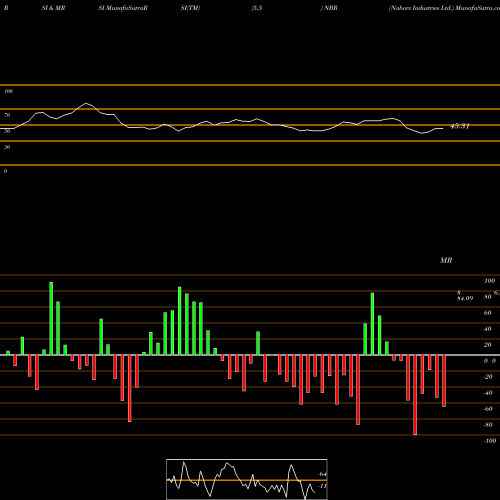
Task: Click the Nabors Industries Ltd. header text
Action: coord(421,8)
